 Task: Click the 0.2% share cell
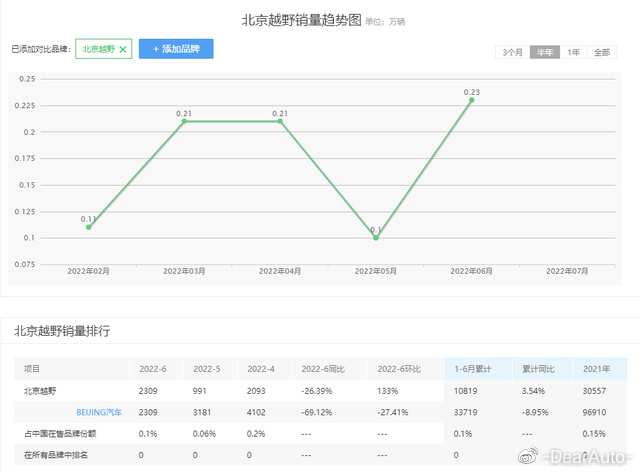pyautogui.click(x=256, y=434)
